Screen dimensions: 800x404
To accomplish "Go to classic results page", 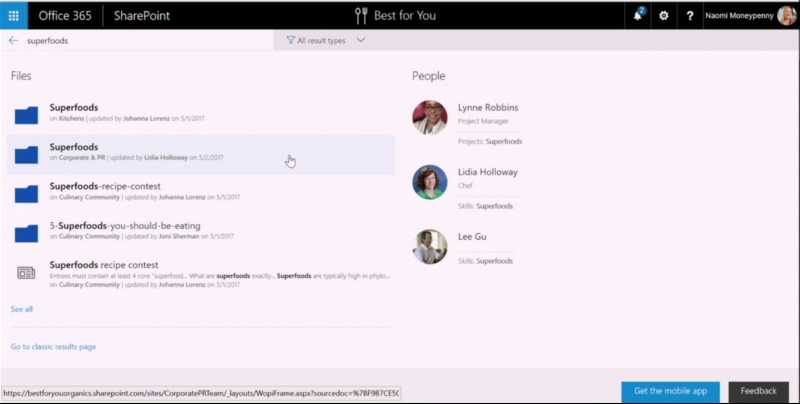I will [x=54, y=346].
